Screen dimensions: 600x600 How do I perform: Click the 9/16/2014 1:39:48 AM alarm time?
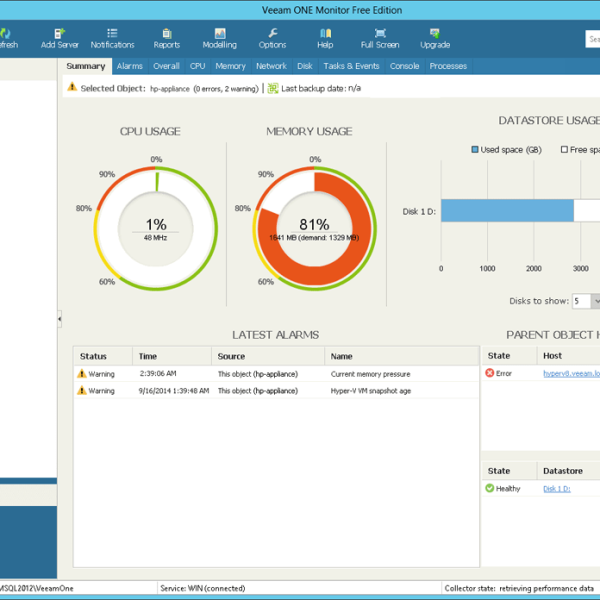(174, 391)
